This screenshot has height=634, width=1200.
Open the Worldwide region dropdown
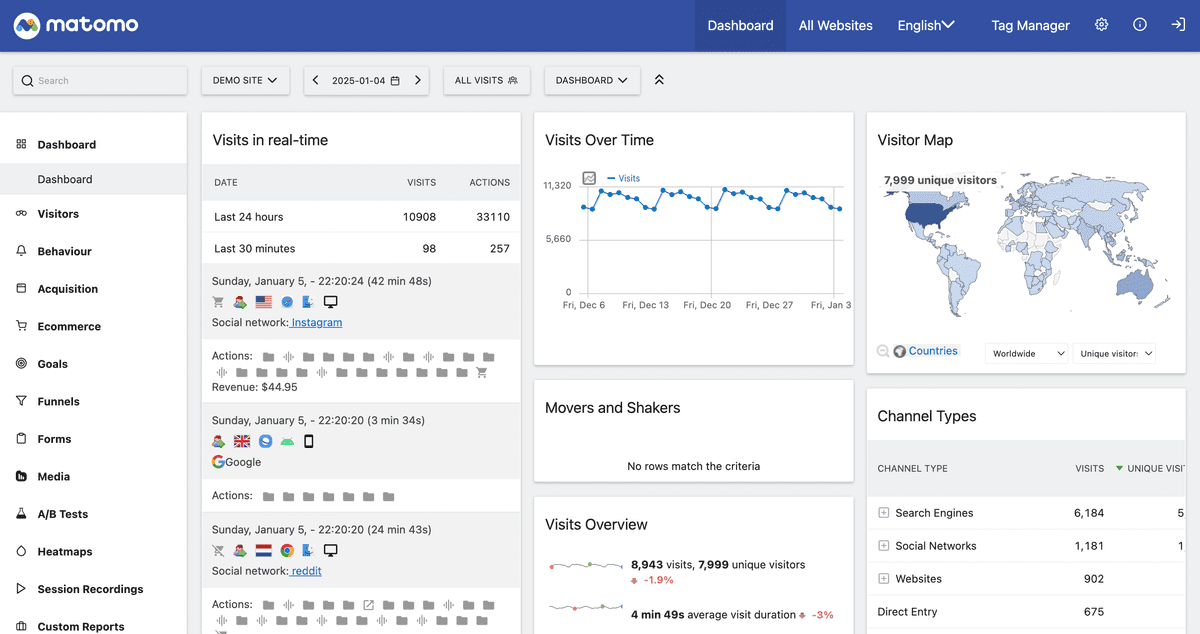tap(1026, 353)
